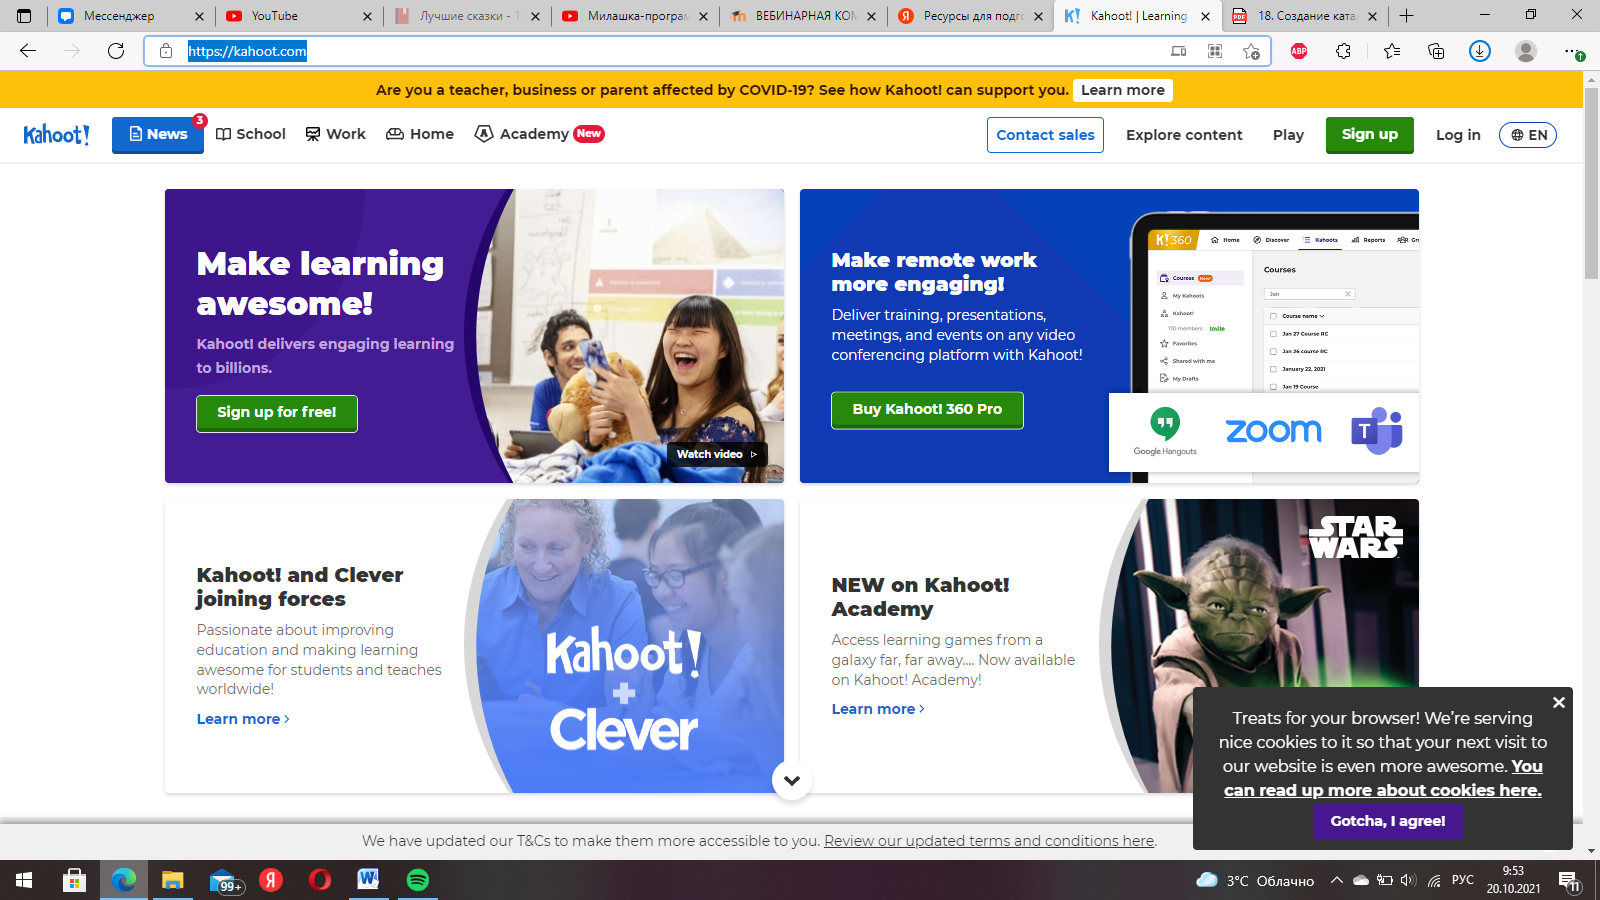Click the Gotcha, I agree! button
This screenshot has width=1600, height=900.
[x=1388, y=821]
